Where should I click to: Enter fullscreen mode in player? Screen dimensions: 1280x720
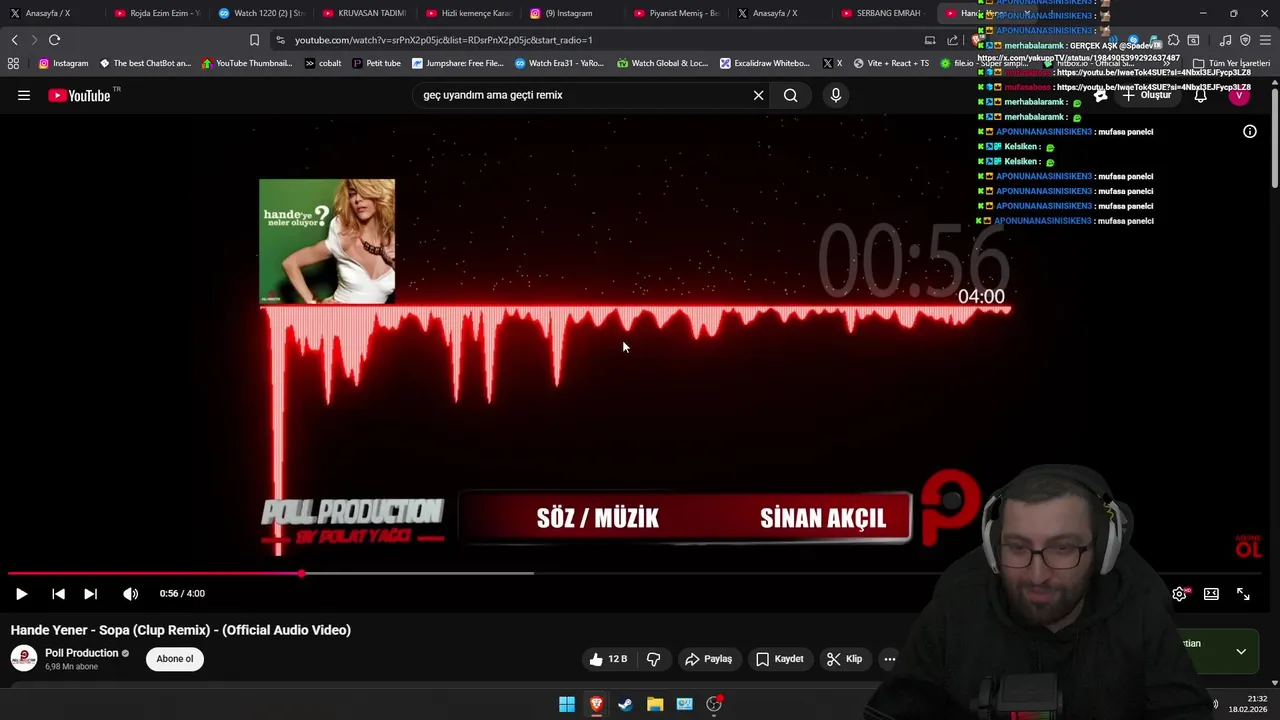(x=1243, y=594)
